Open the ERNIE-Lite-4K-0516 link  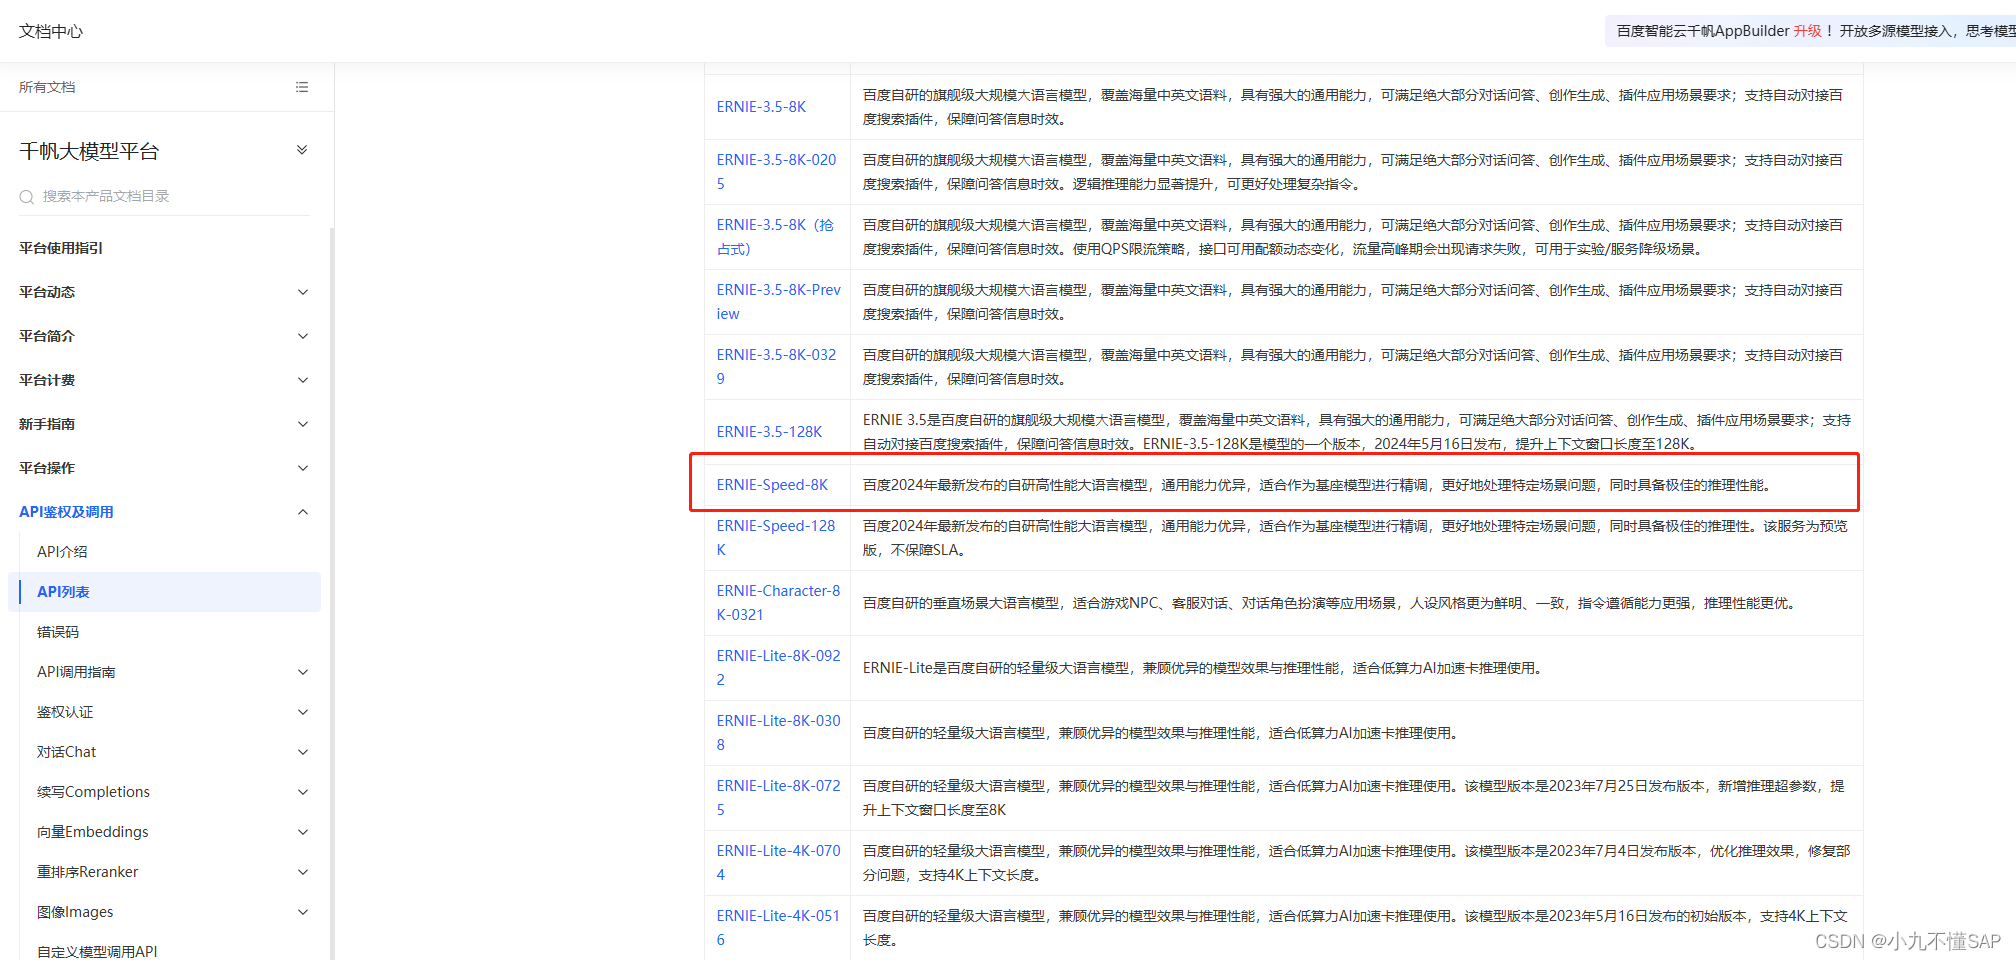click(x=779, y=928)
